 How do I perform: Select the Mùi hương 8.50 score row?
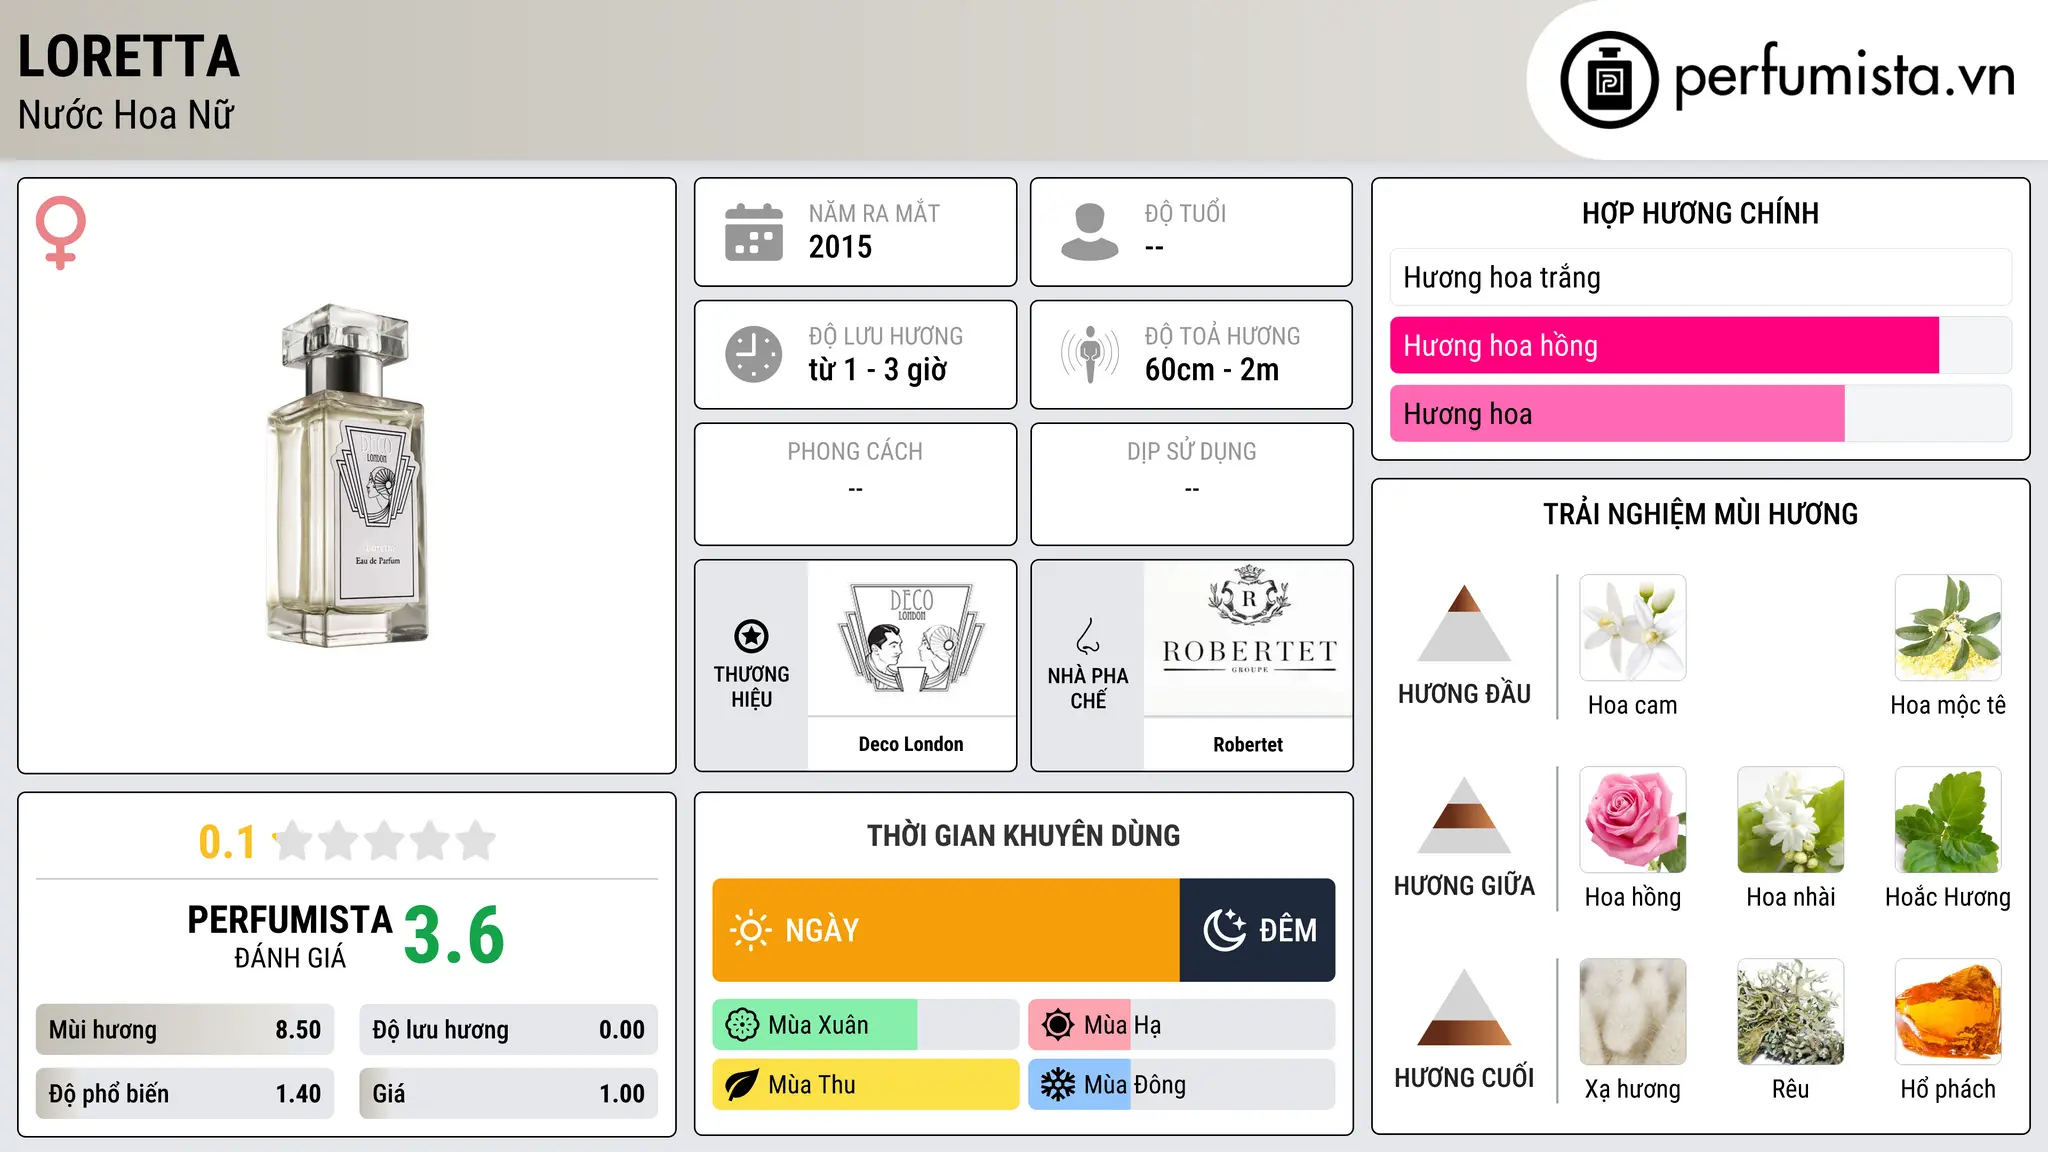(x=185, y=1030)
